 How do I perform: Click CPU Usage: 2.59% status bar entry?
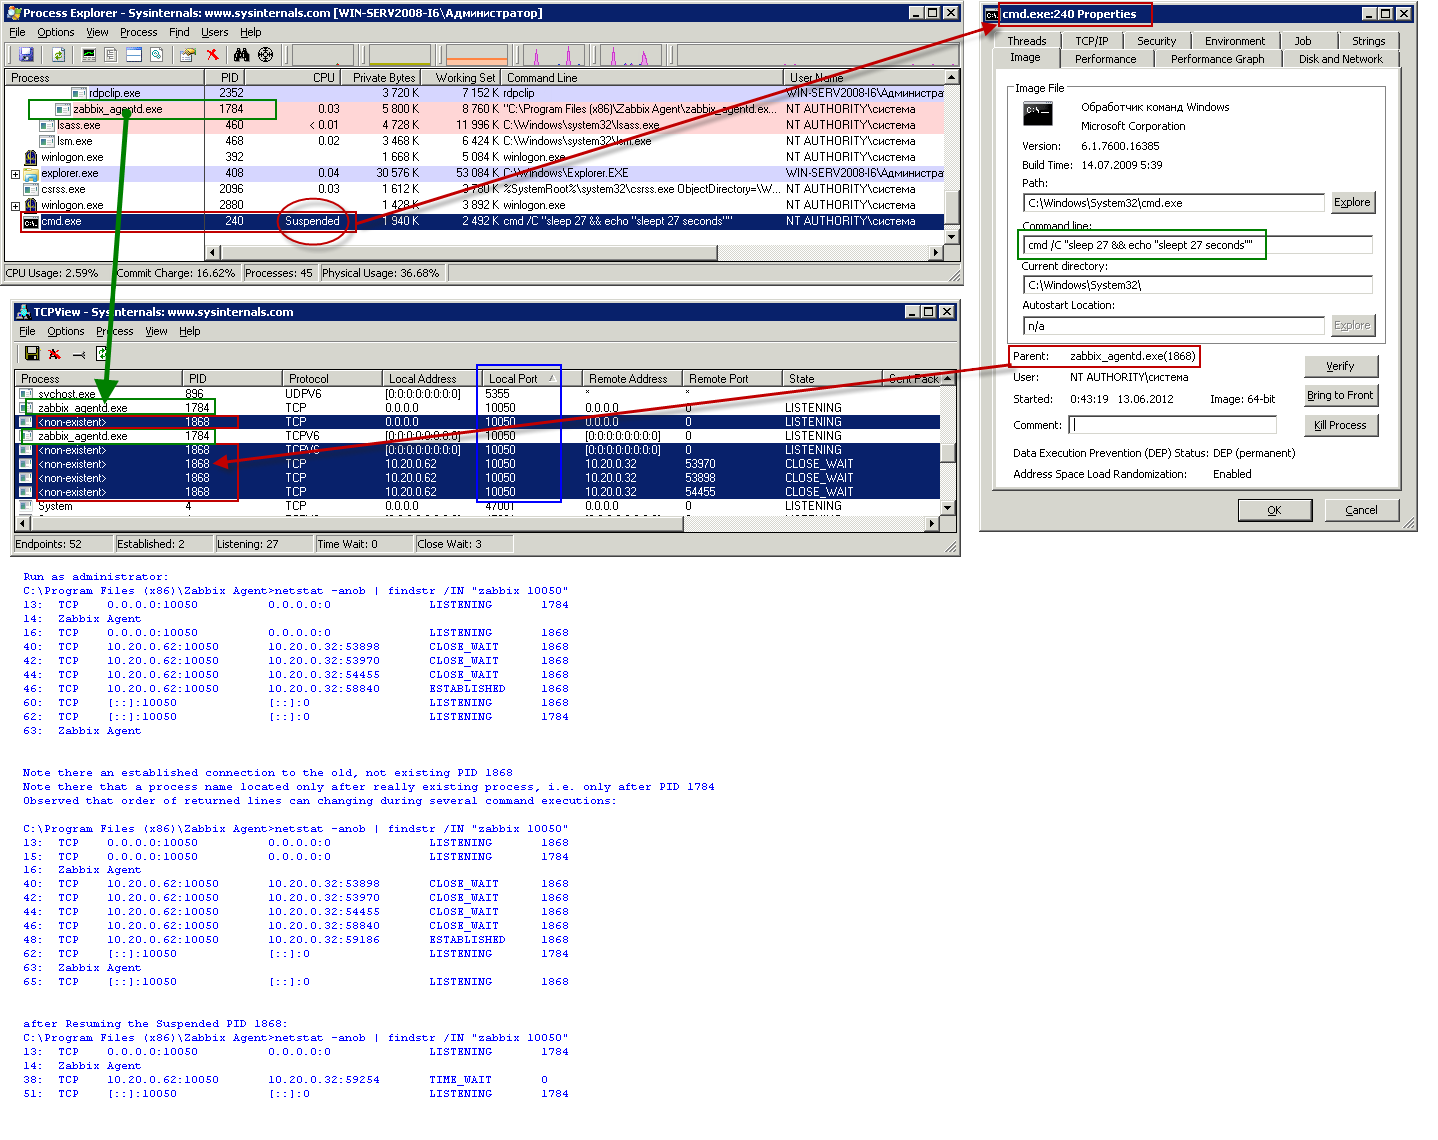58,273
